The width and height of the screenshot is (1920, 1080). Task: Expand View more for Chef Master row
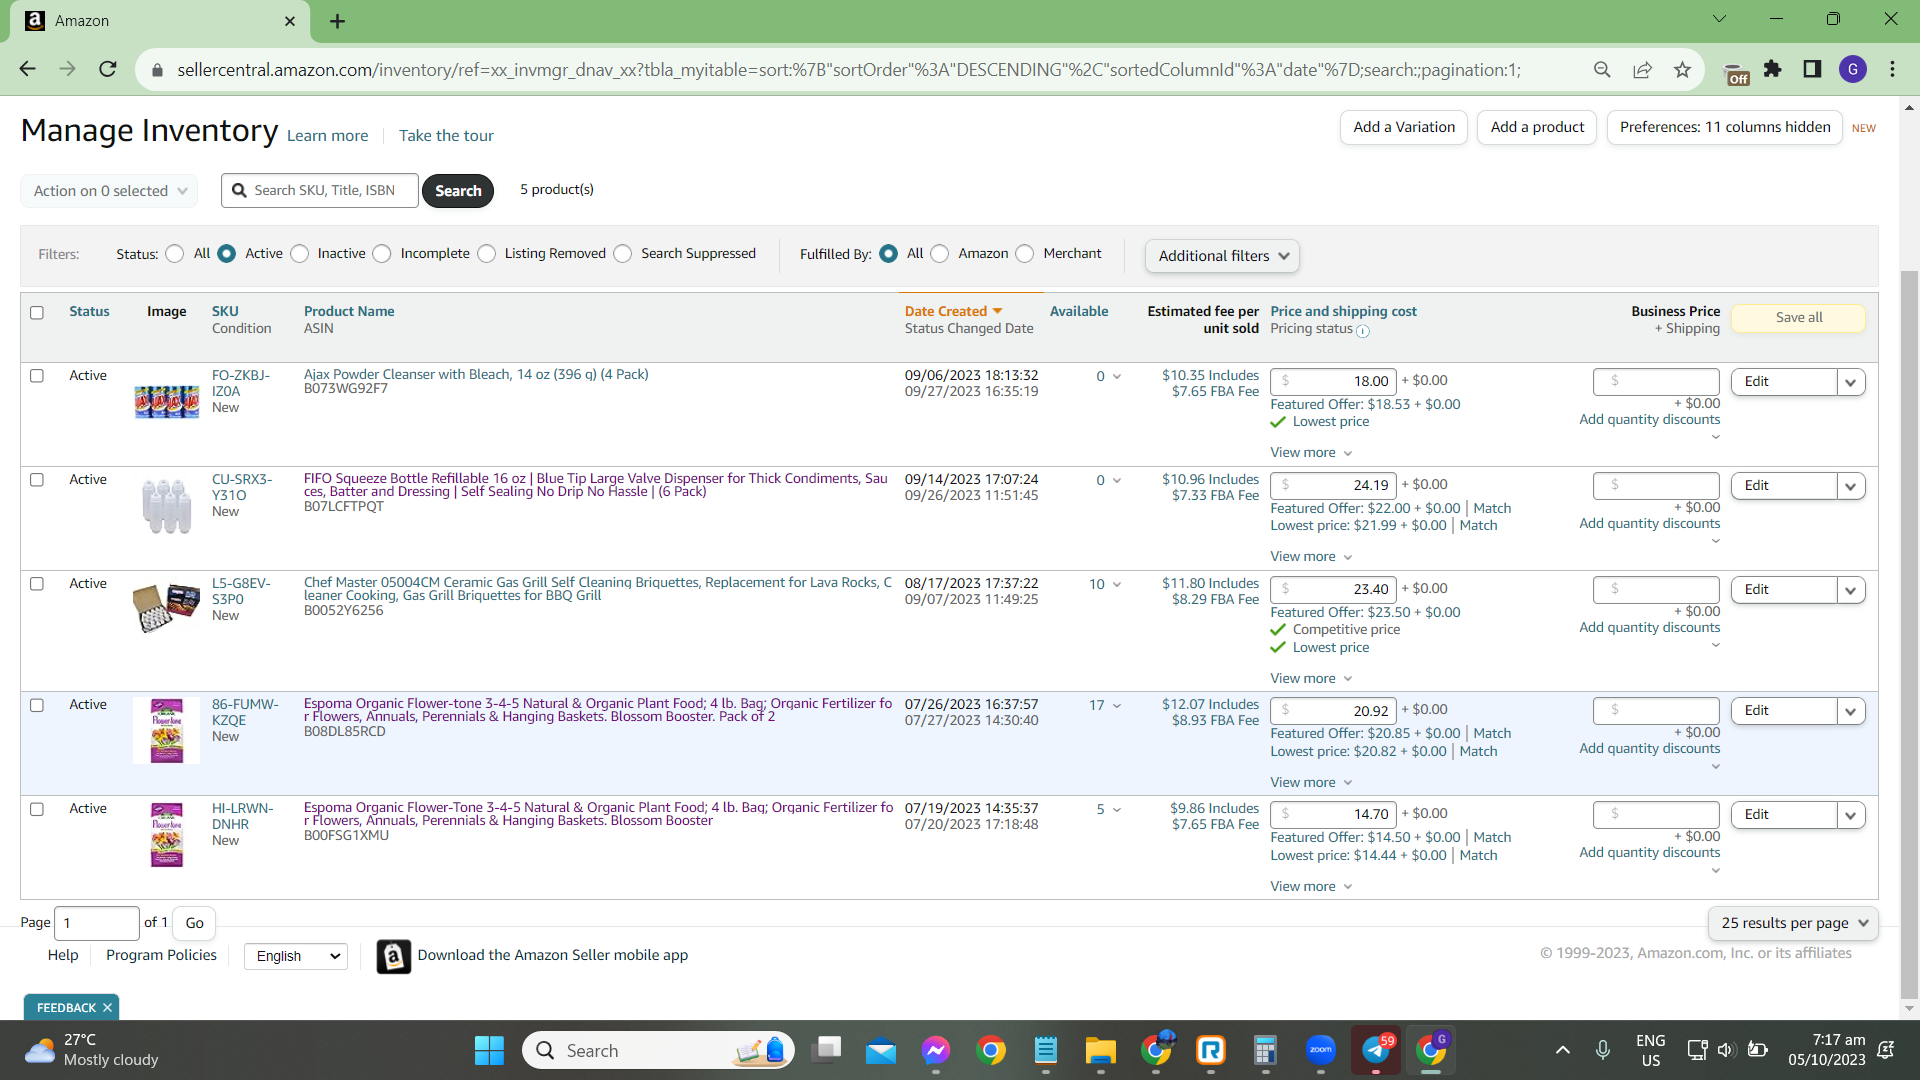pyautogui.click(x=1310, y=679)
